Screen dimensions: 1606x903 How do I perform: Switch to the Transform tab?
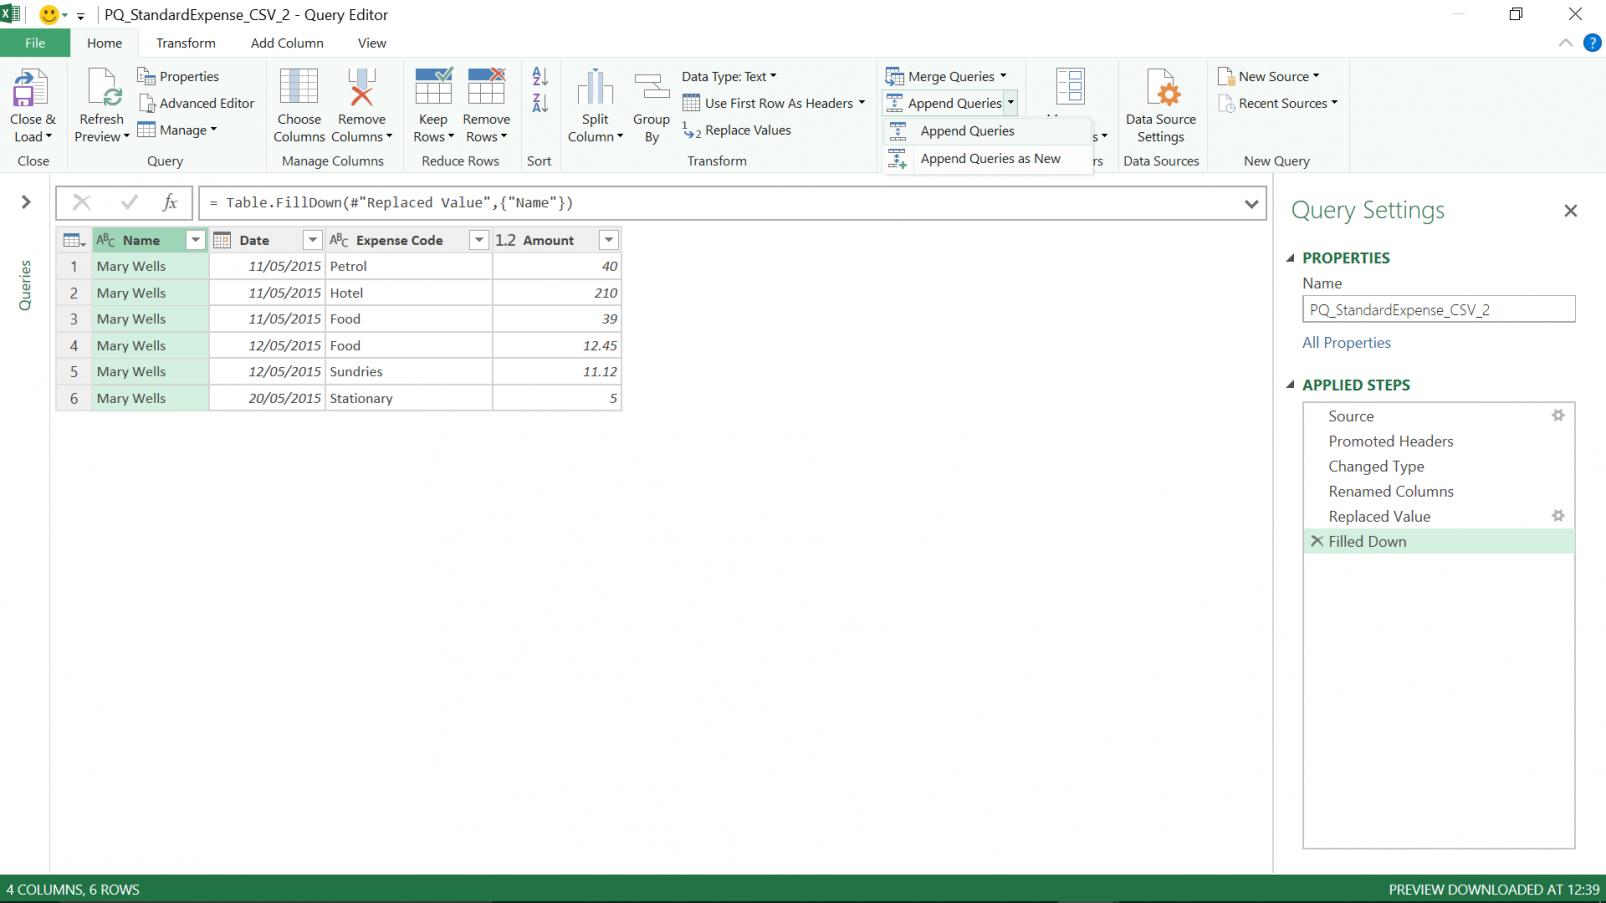point(186,43)
